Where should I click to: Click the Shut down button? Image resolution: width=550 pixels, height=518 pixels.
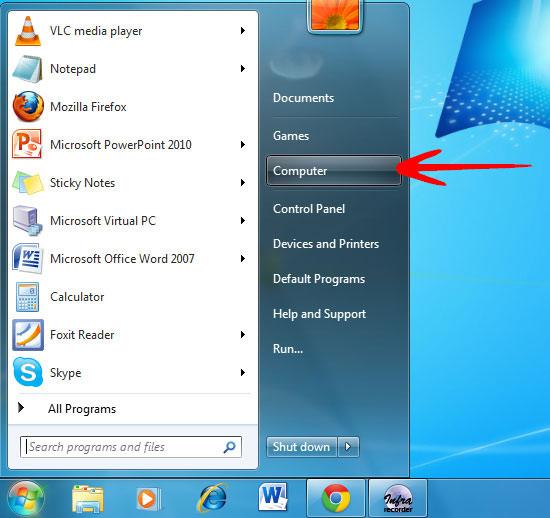point(302,446)
